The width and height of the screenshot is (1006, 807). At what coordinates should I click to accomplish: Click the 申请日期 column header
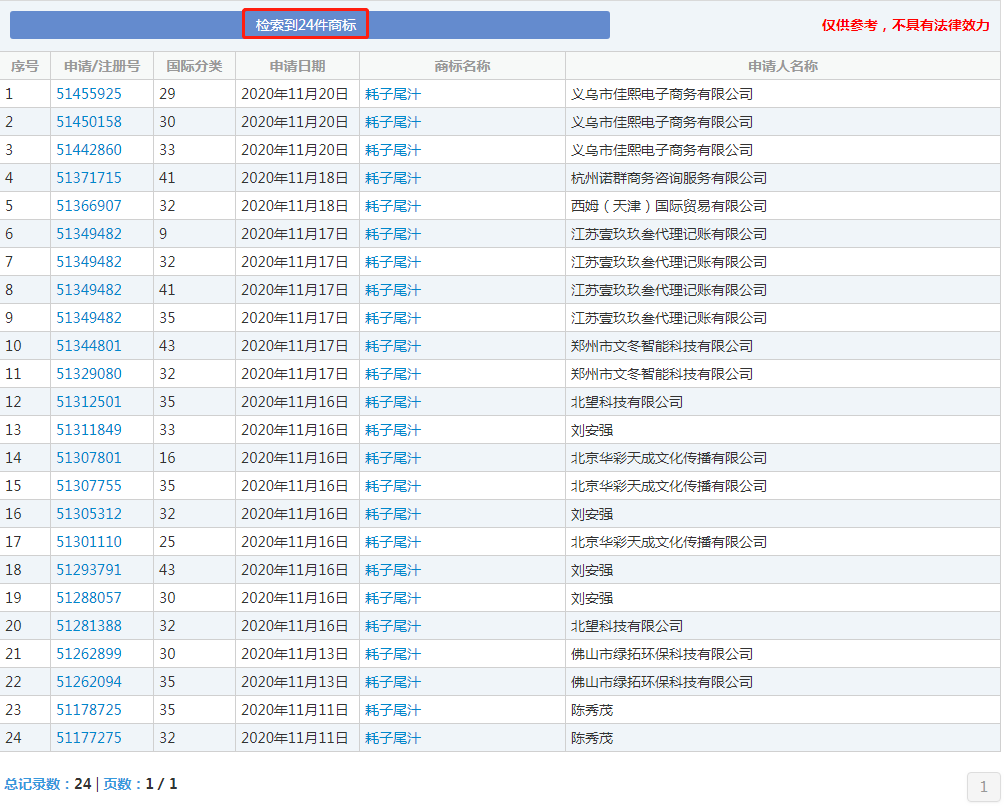[297, 66]
